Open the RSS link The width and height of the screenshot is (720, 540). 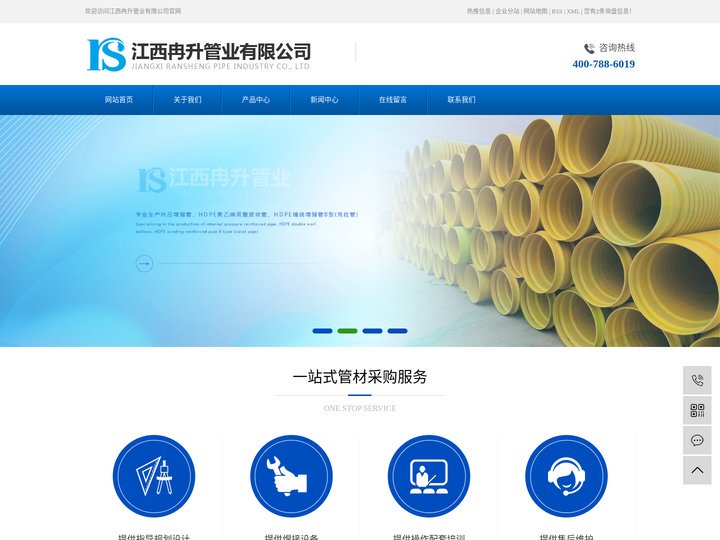point(557,11)
